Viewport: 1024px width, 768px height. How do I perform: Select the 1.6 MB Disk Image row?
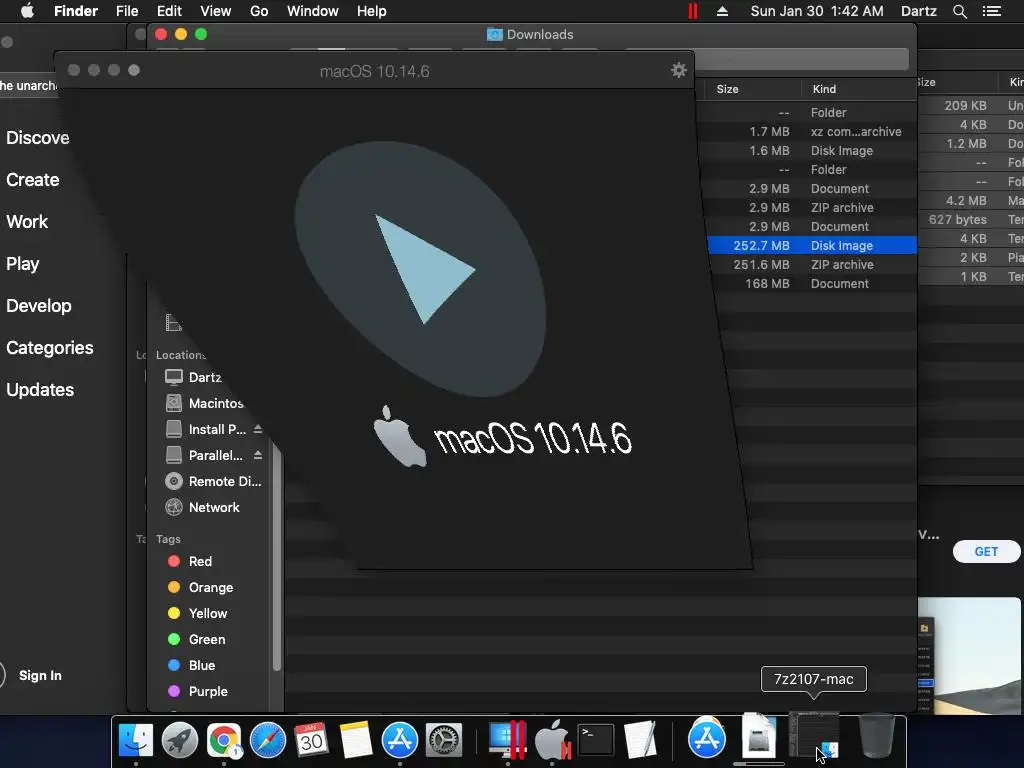807,150
